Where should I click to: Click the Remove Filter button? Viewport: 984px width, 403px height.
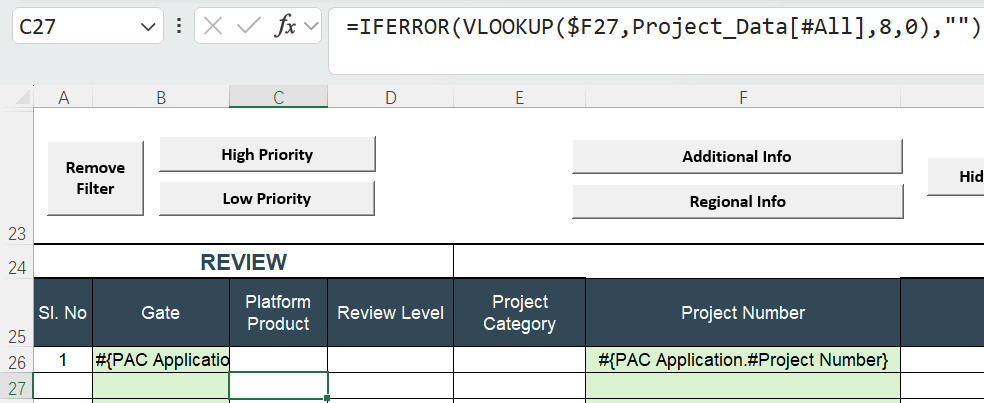96,178
